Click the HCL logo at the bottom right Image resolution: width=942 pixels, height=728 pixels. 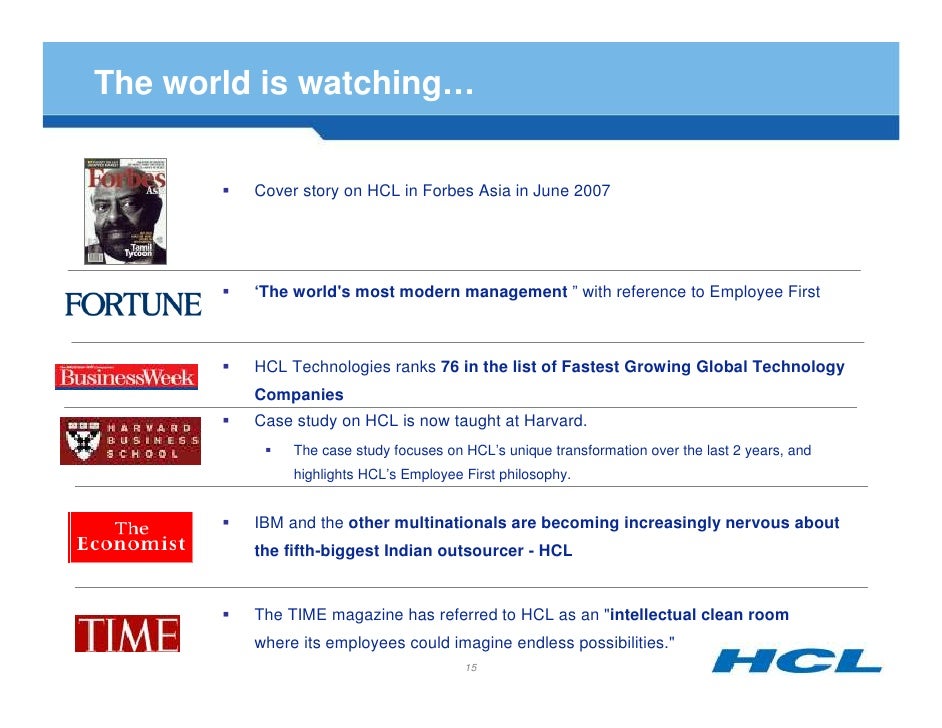point(797,661)
